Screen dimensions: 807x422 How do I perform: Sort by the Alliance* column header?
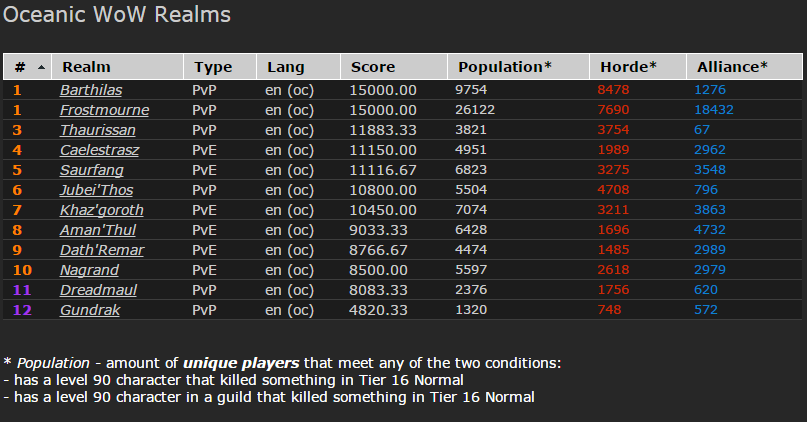click(x=745, y=67)
